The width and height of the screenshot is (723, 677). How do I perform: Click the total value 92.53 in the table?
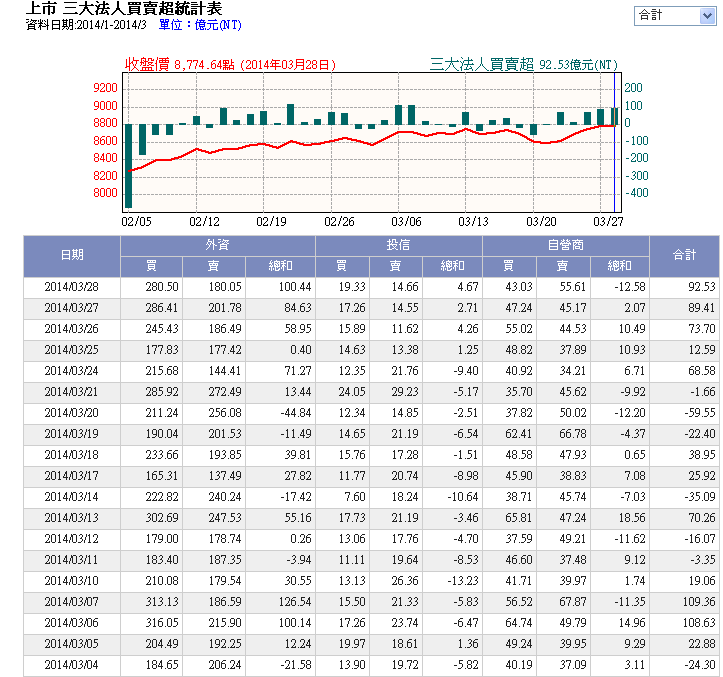[x=702, y=287]
